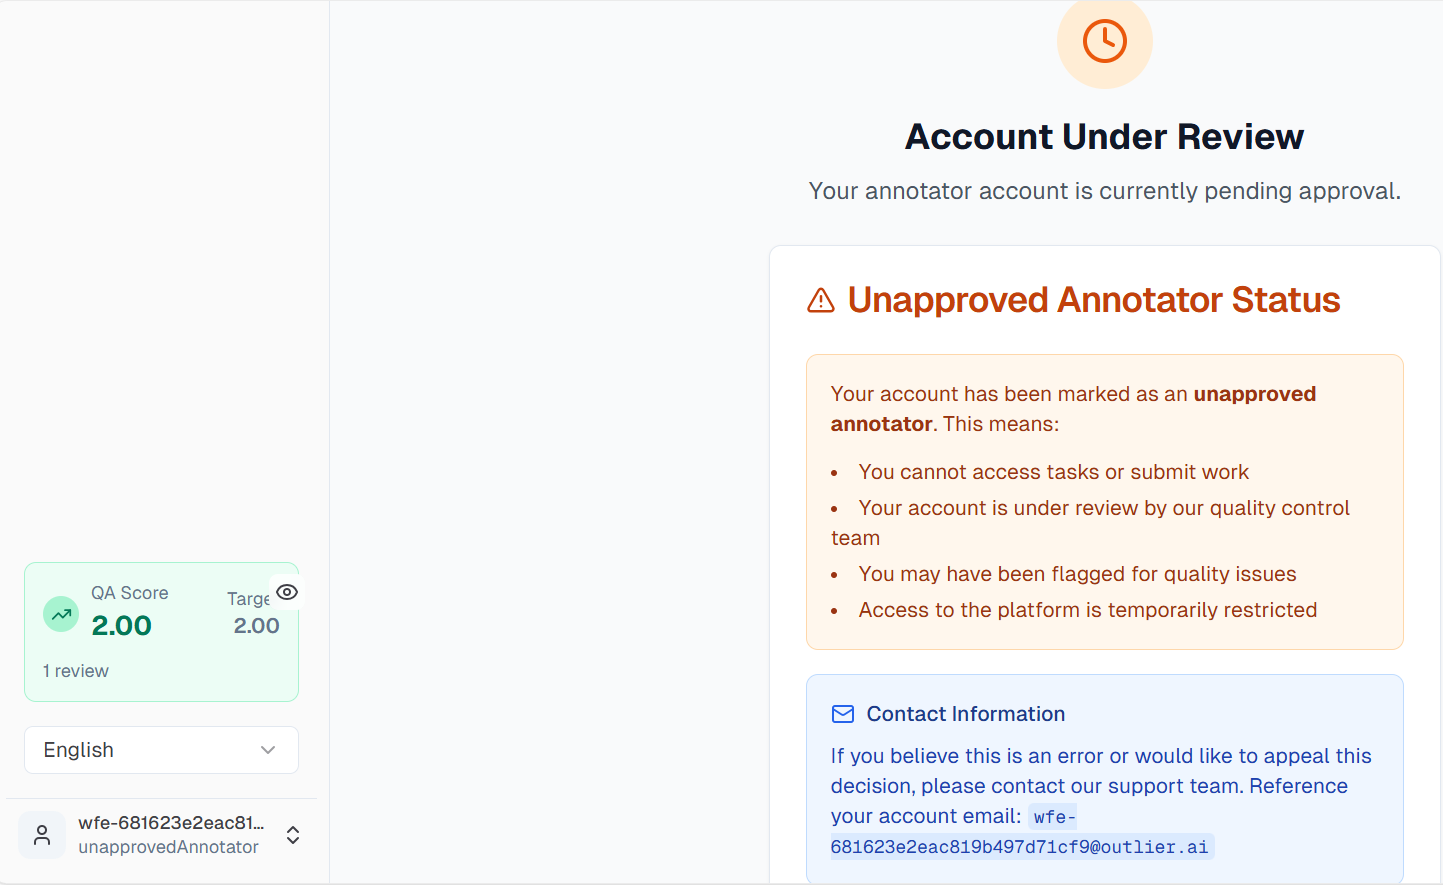Select the unapprovedAnnotator role label
Screen dimensions: 1443x885
(167, 846)
